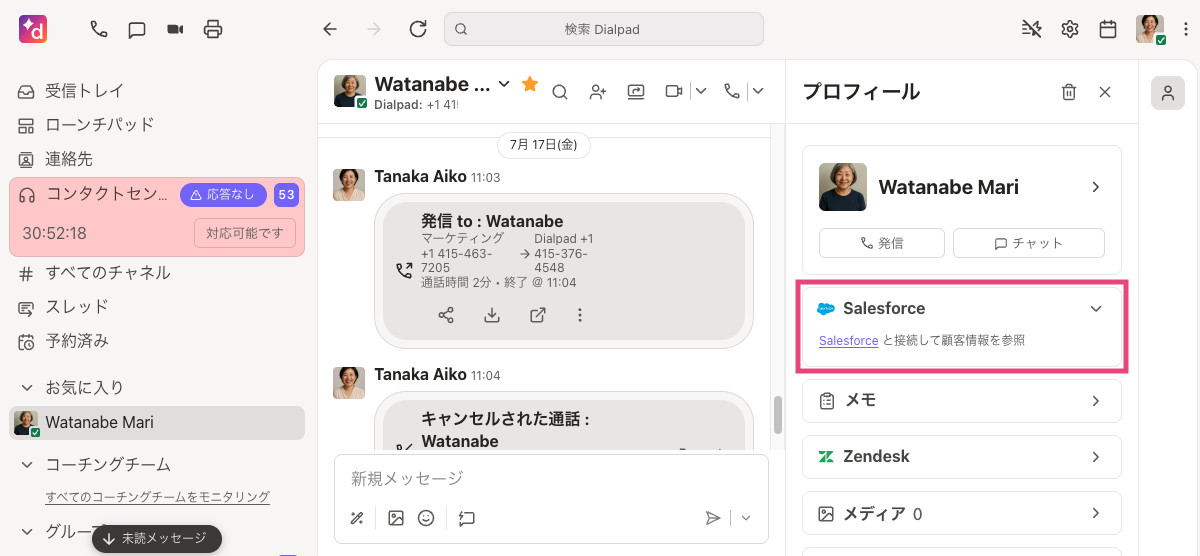The image size is (1200, 556).
Task: Open the vertical three-dot menu top right
Action: pyautogui.click(x=1185, y=29)
